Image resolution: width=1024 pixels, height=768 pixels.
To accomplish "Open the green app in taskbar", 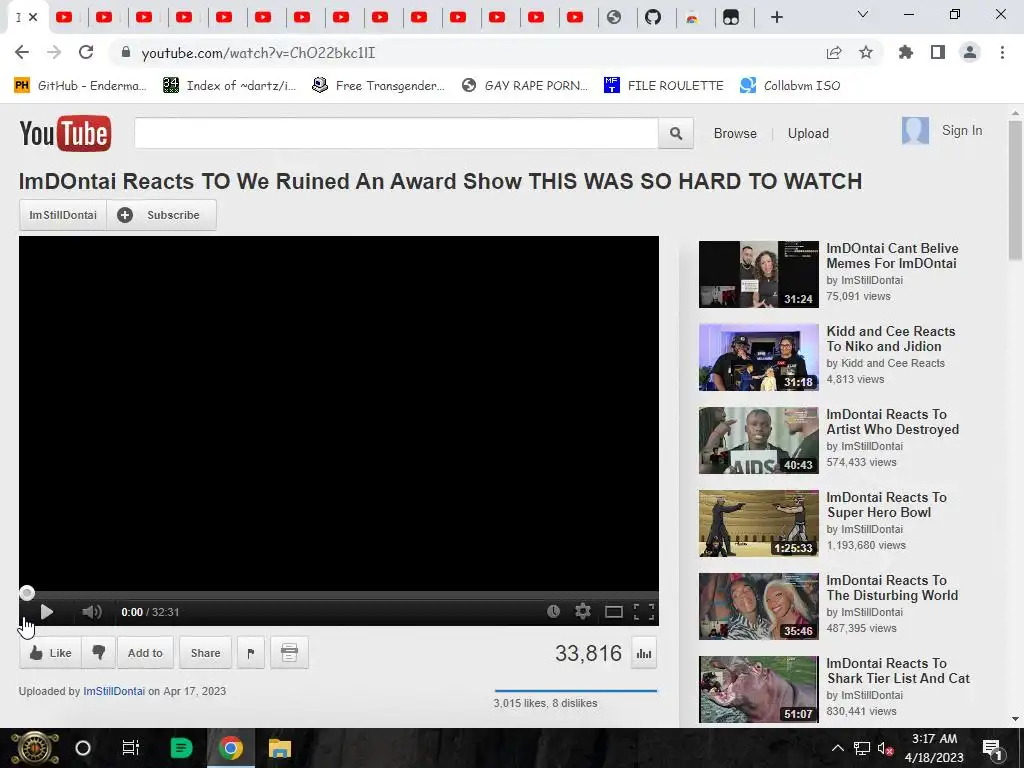I will point(181,748).
